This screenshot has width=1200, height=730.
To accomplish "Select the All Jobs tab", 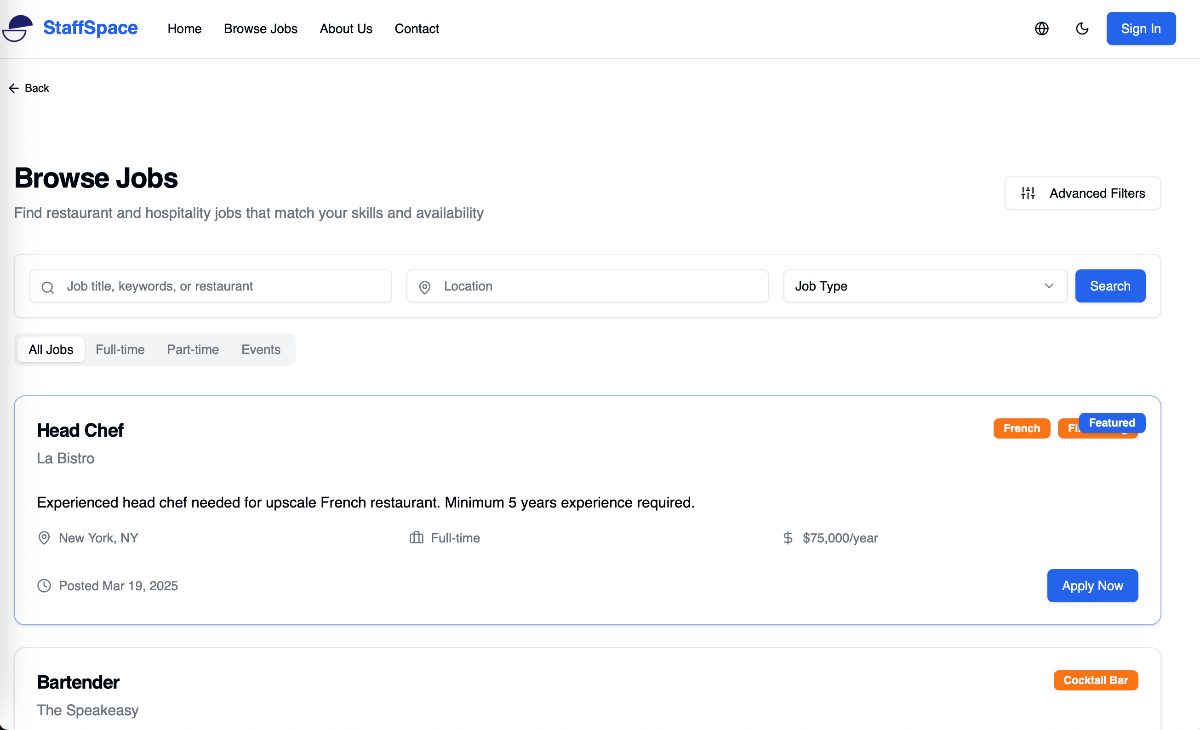I will (x=51, y=350).
